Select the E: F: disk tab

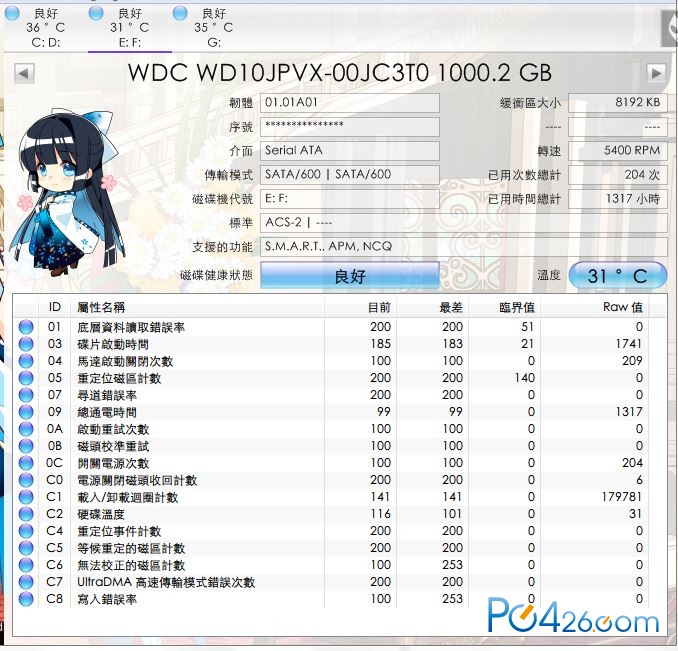point(130,28)
